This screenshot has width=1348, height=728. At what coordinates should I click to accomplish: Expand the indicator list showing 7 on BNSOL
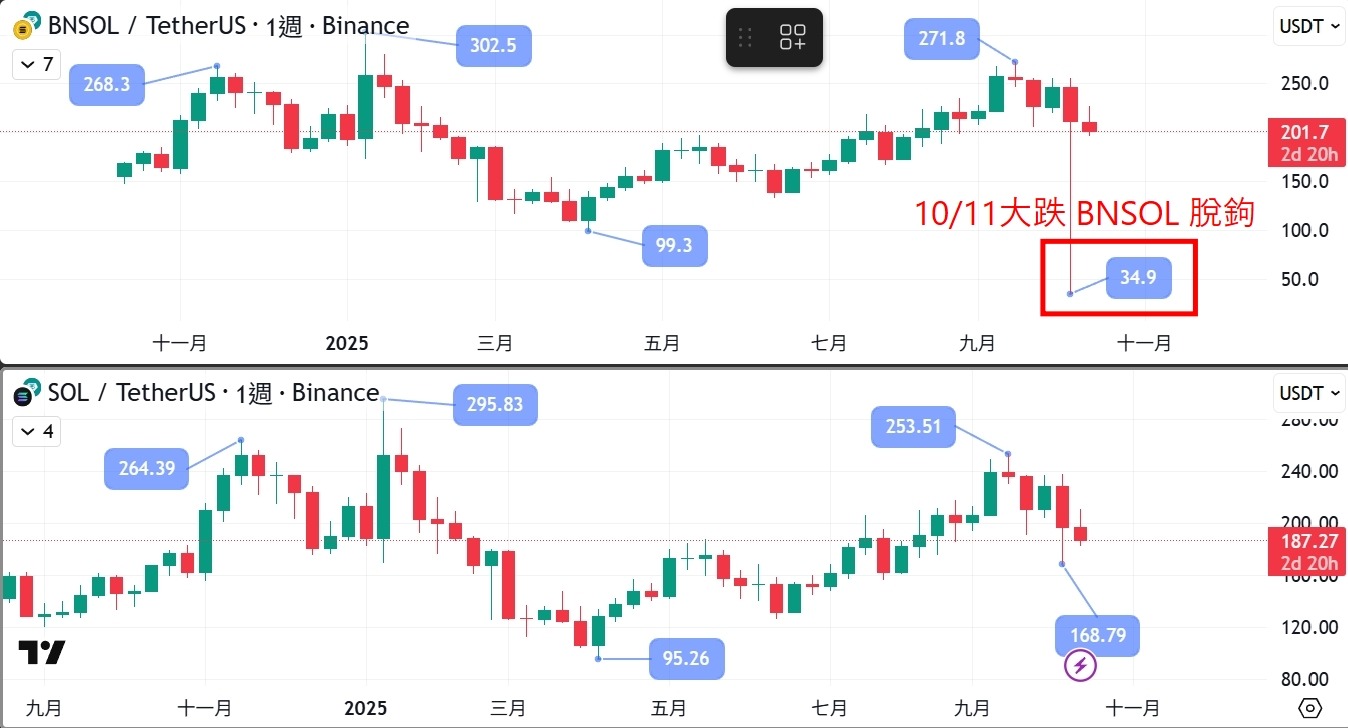(36, 64)
